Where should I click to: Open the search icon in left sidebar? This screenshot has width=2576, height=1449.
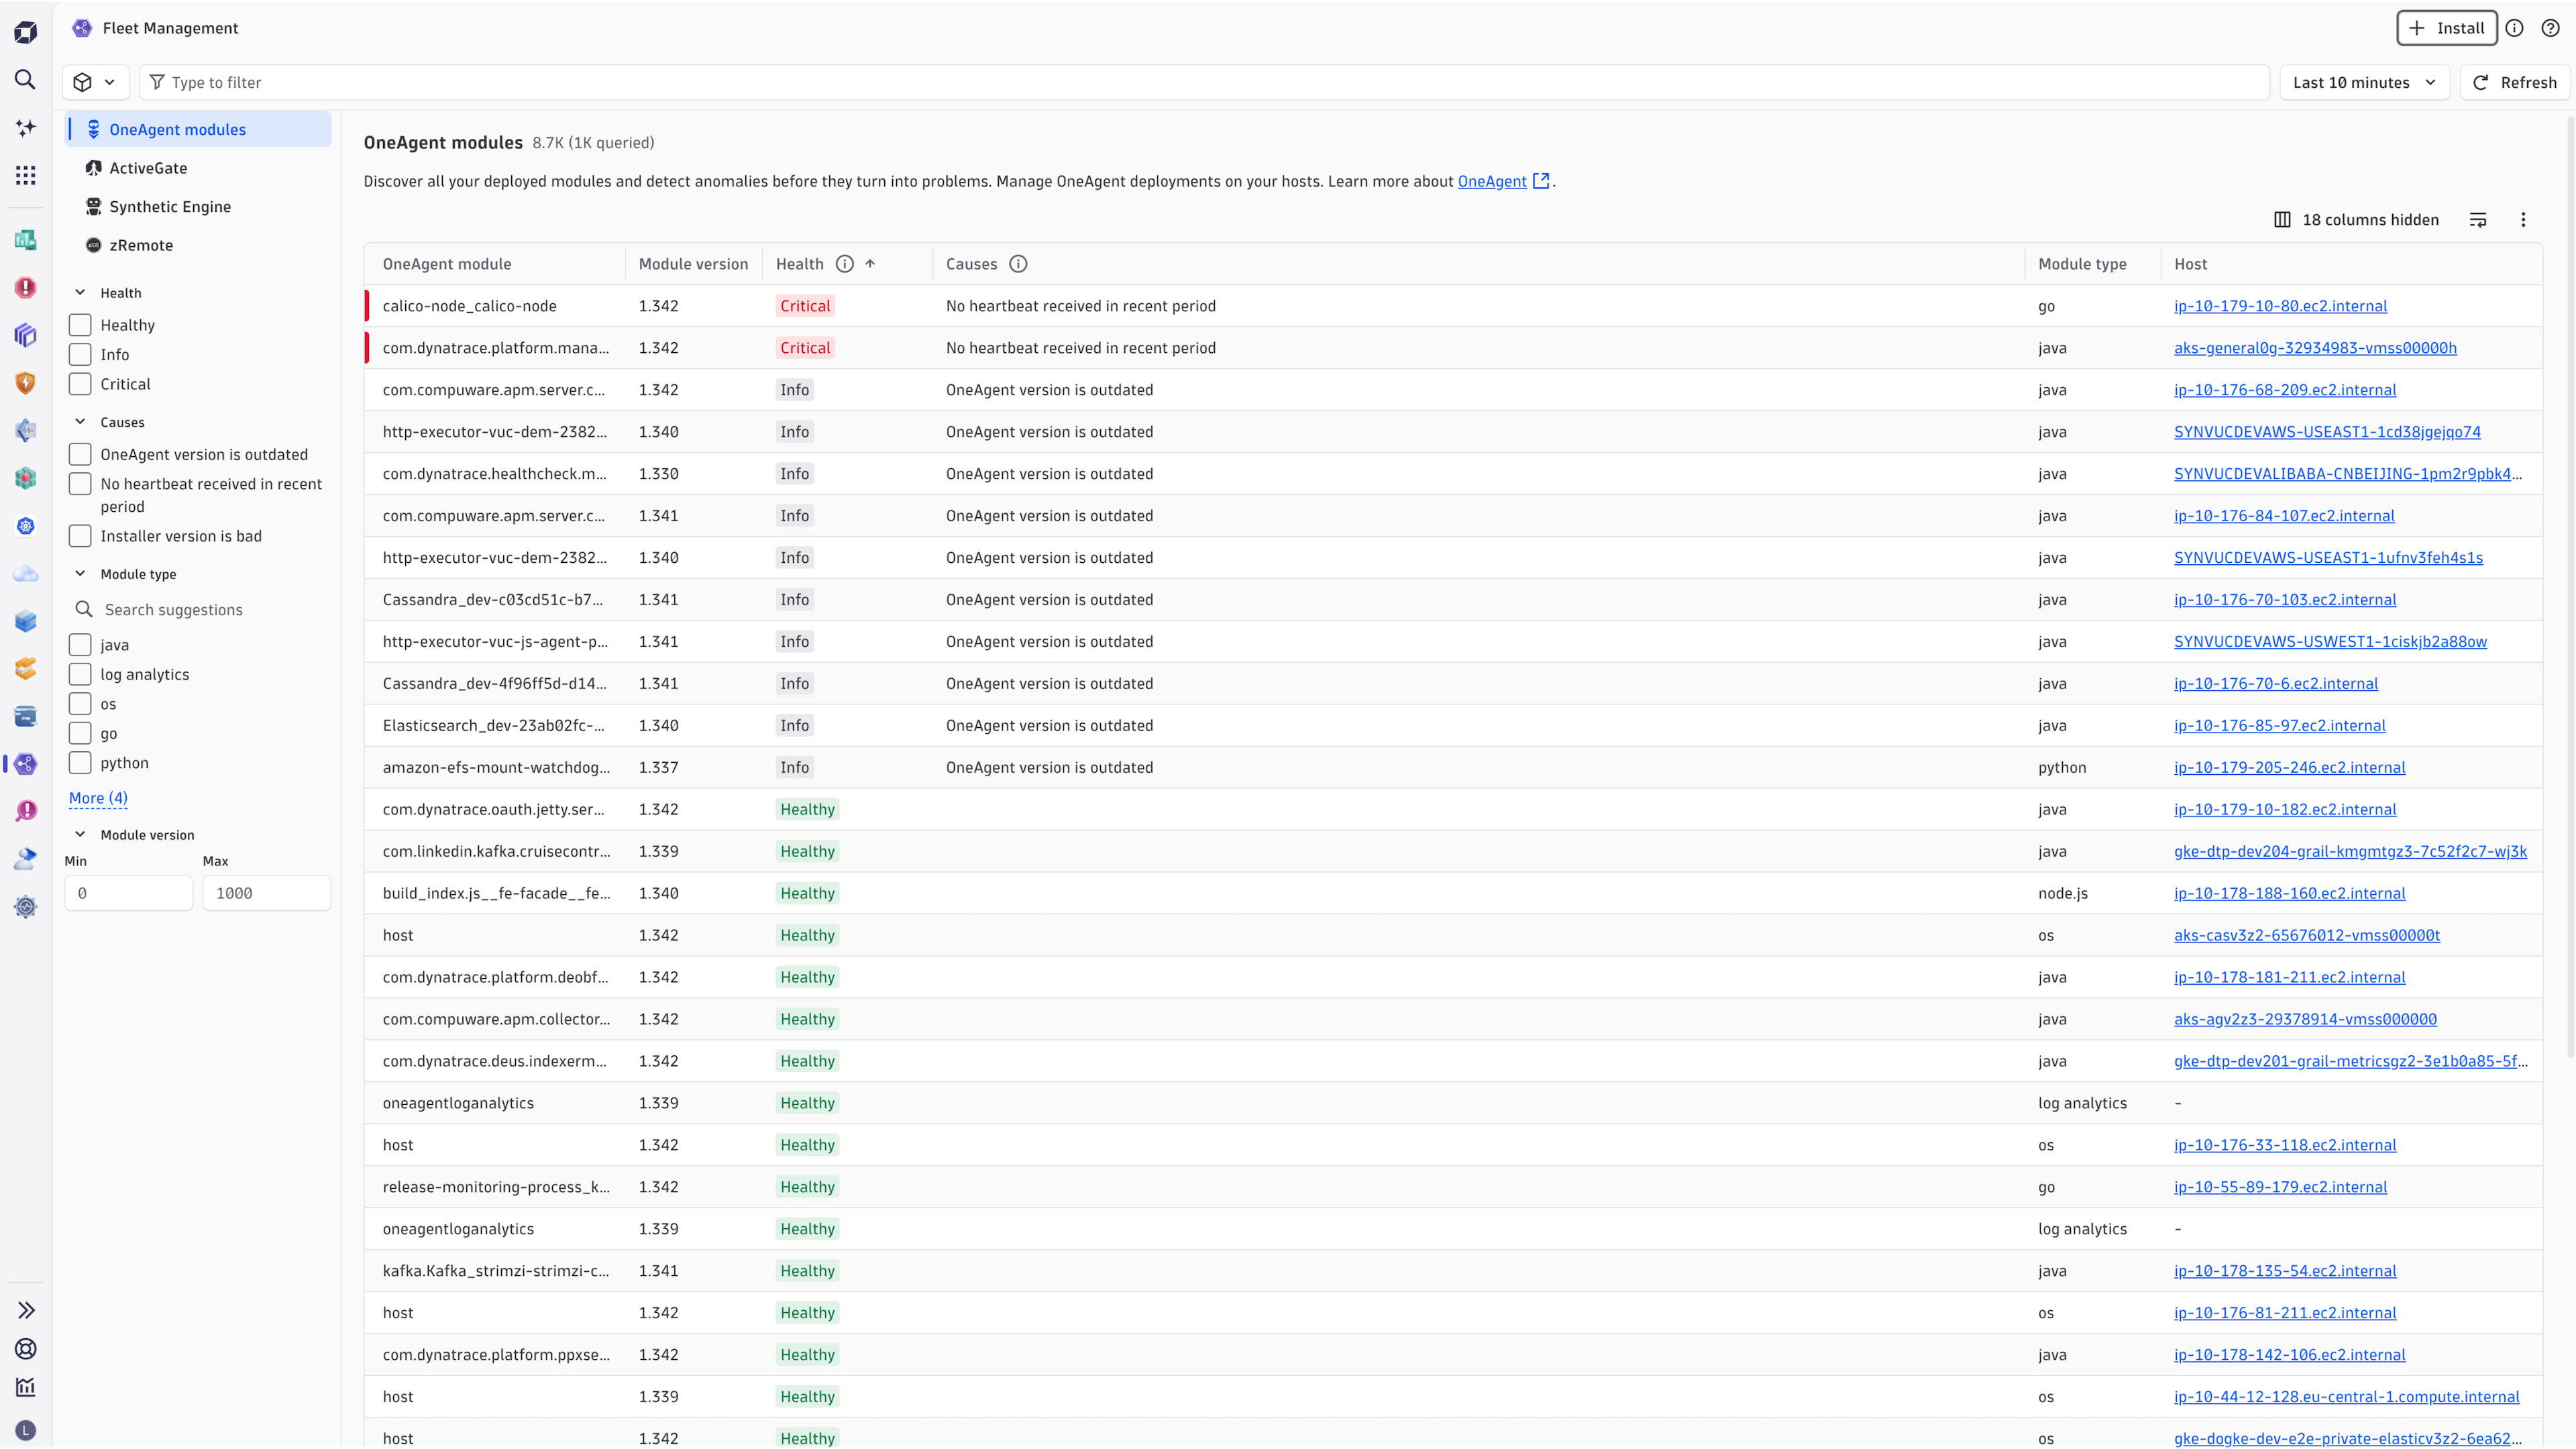coord(25,79)
